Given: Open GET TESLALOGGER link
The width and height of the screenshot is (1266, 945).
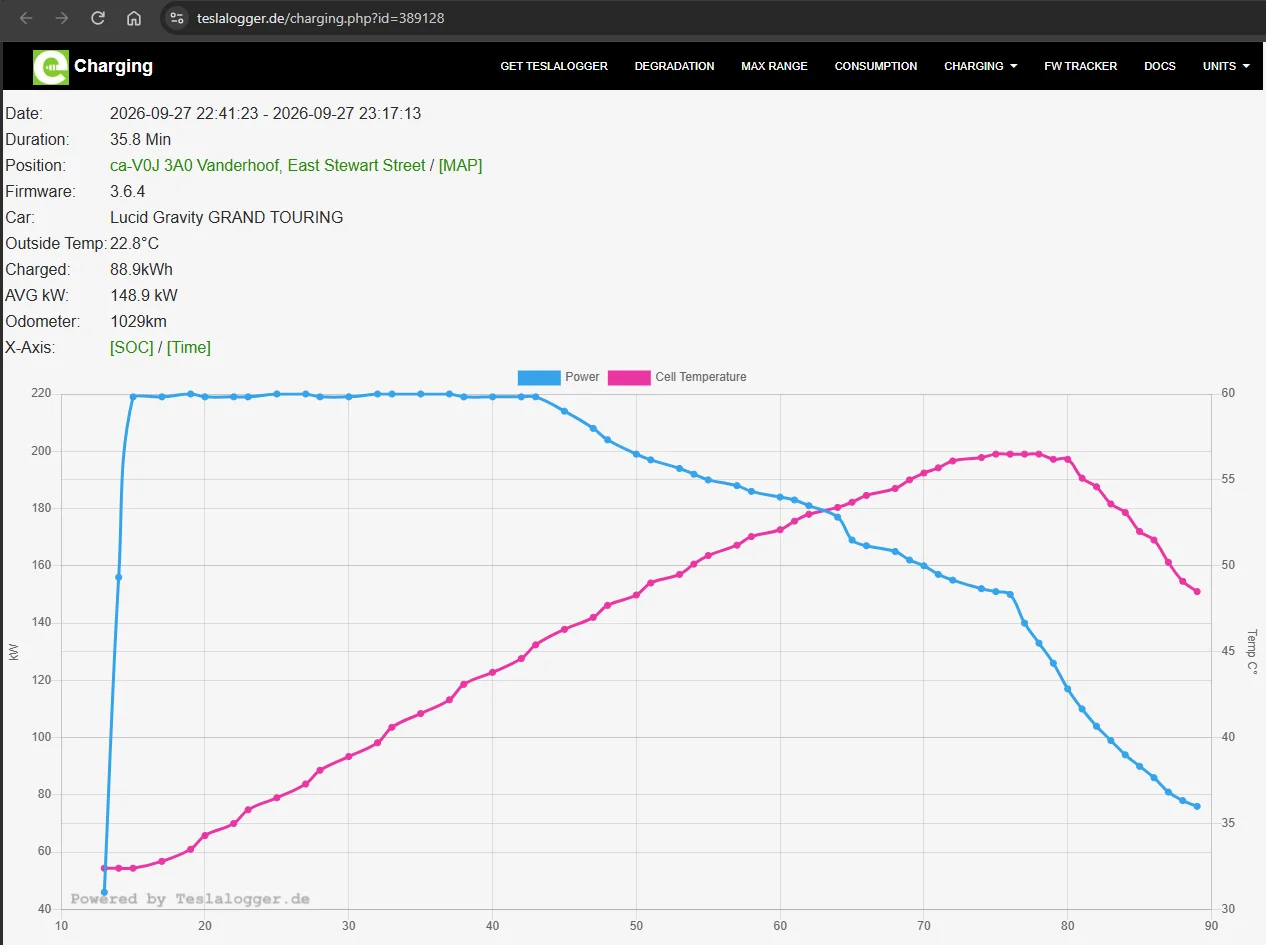Looking at the screenshot, I should [x=554, y=66].
